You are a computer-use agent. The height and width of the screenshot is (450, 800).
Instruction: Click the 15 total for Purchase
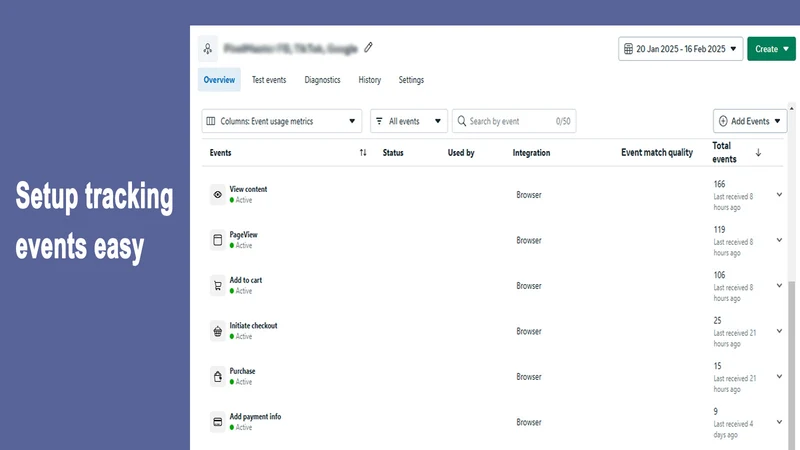(717, 366)
